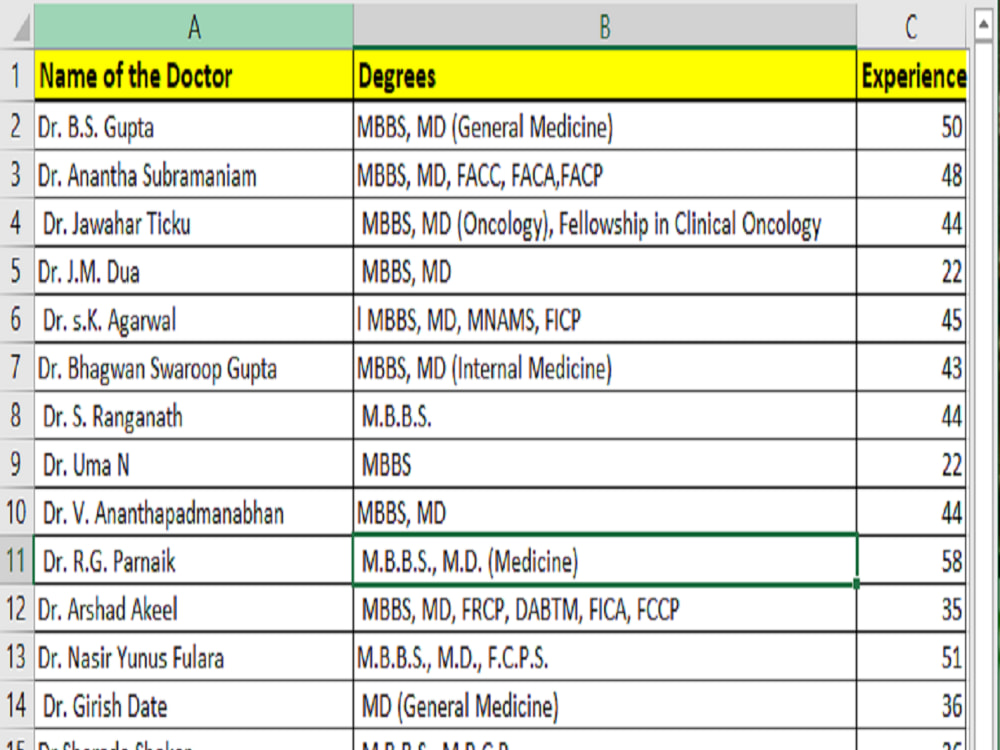
Task: Click the vertical scrollbar up arrow
Action: [983, 24]
